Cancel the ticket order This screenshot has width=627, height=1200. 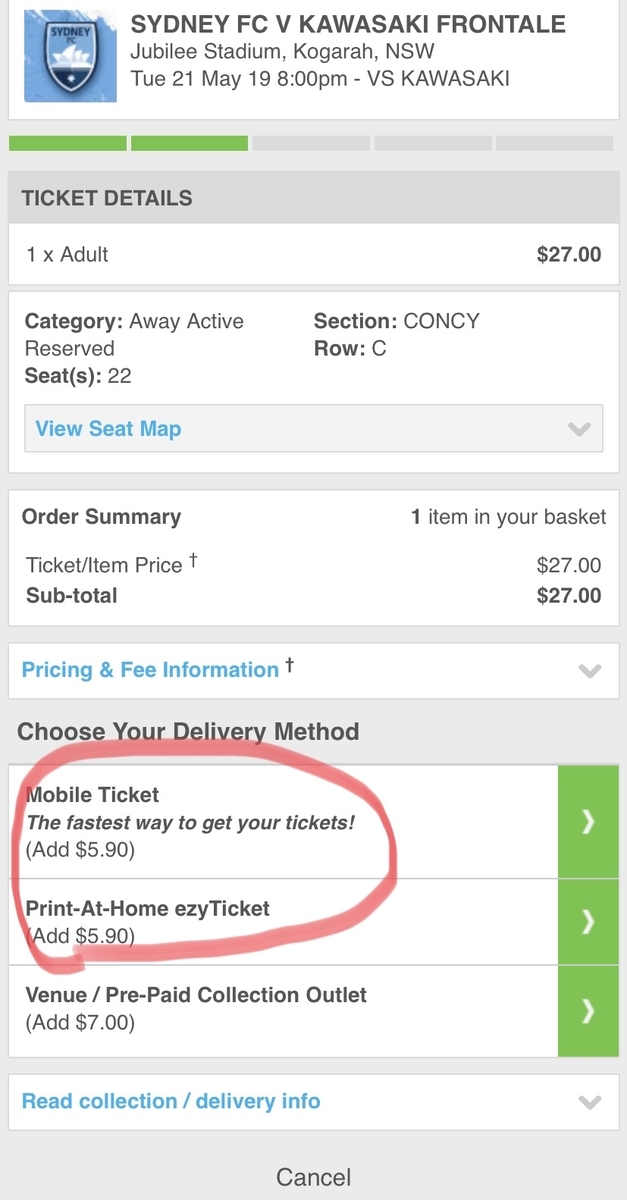[x=313, y=1177]
